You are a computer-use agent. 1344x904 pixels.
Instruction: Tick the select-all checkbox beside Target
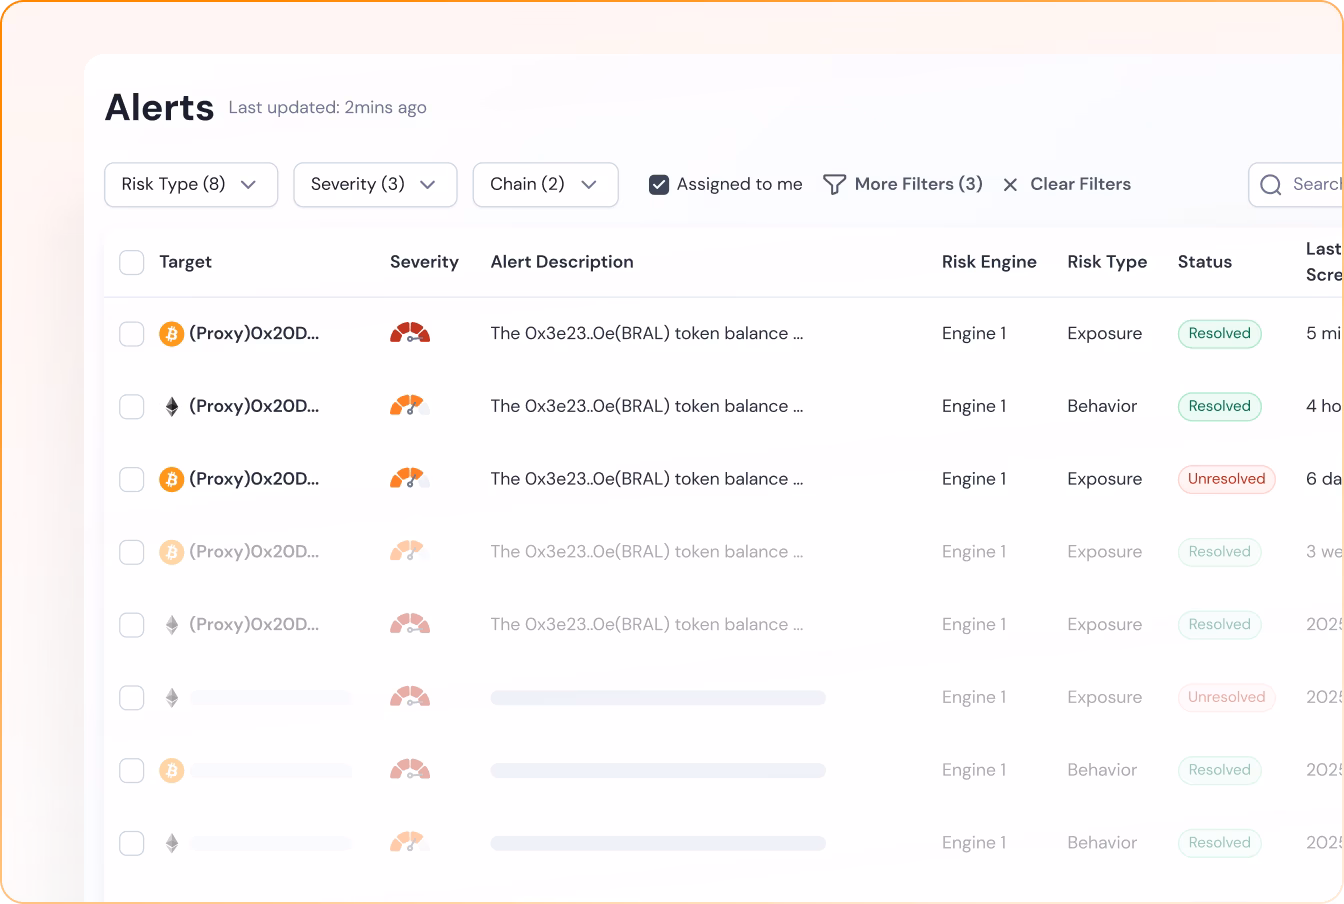[132, 262]
